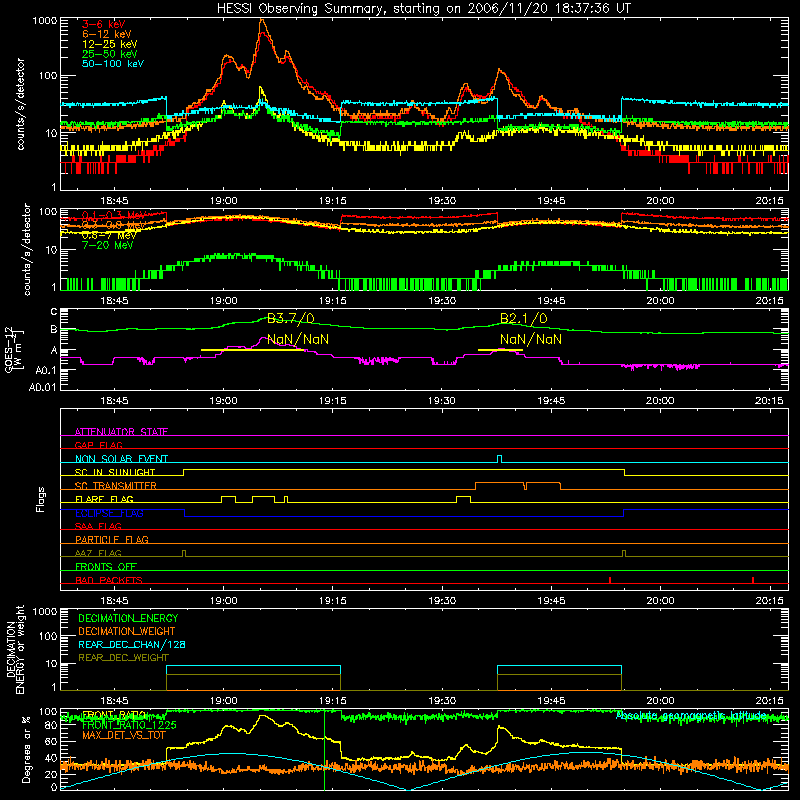Click the ECLIPSE_FLAG label

pos(109,513)
